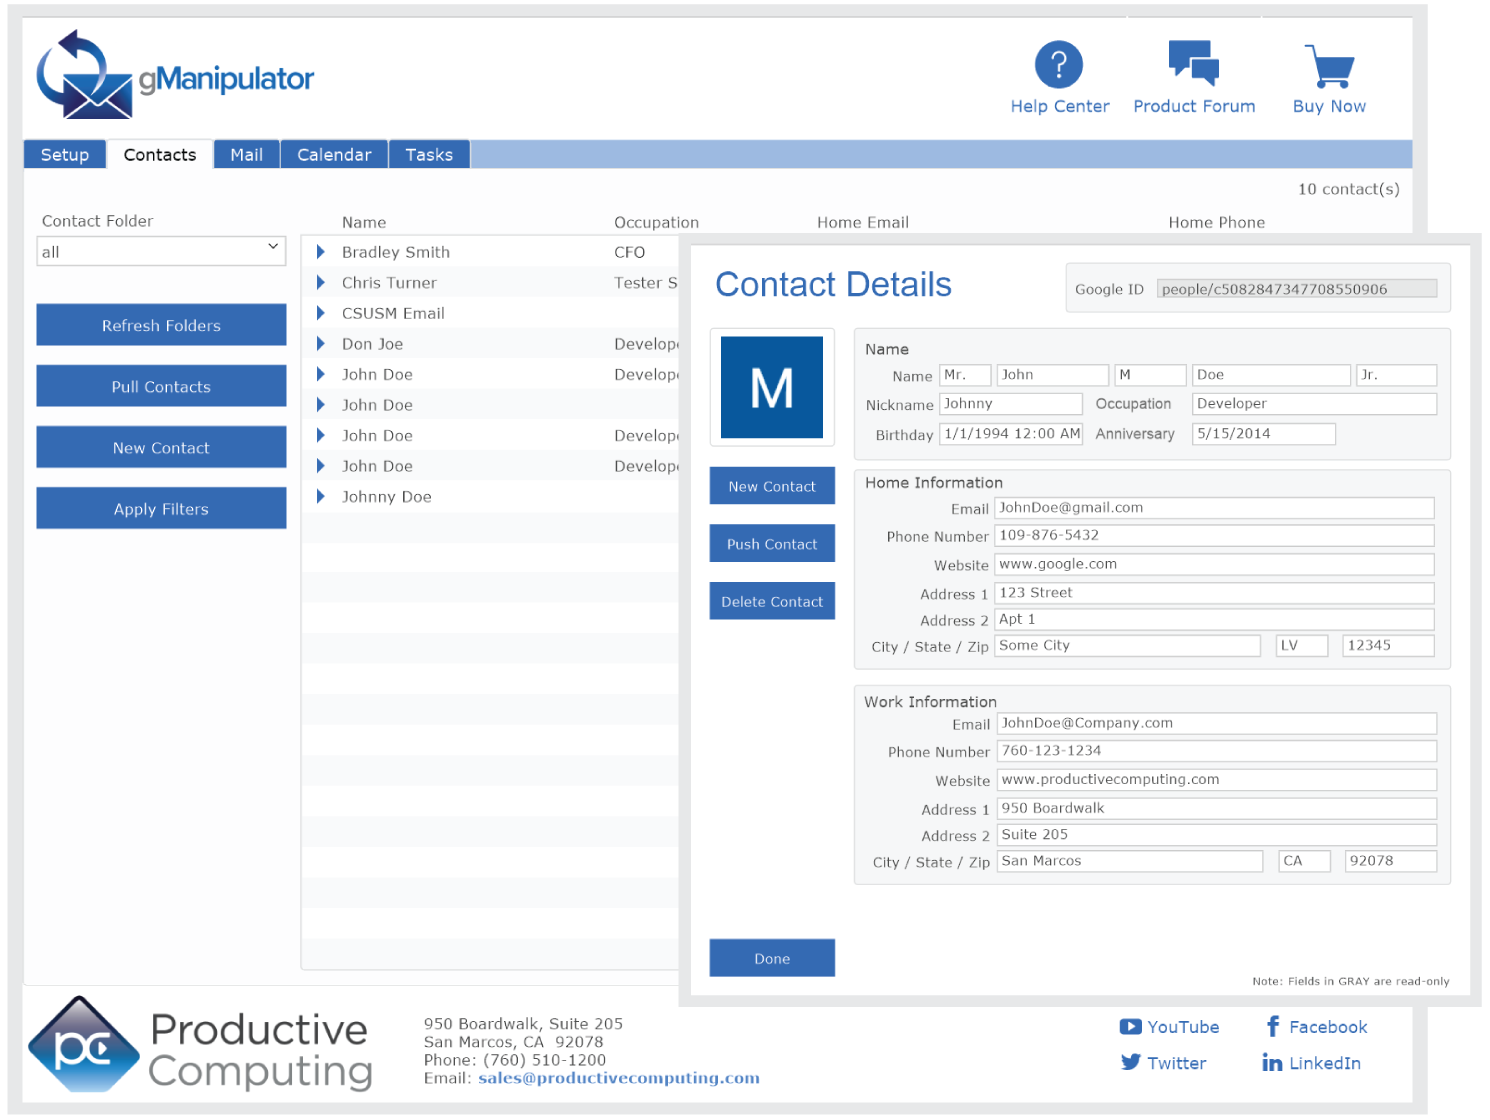The height and width of the screenshot is (1120, 1490).
Task: Open the Setup tab
Action: [x=65, y=155]
